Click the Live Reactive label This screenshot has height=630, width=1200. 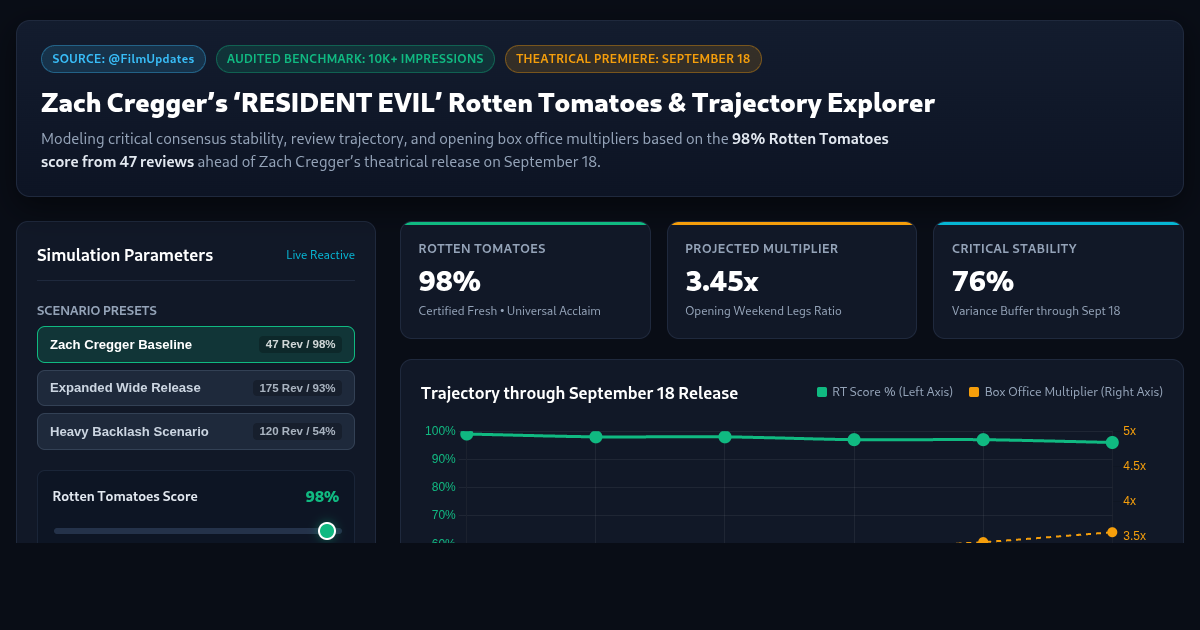click(320, 255)
